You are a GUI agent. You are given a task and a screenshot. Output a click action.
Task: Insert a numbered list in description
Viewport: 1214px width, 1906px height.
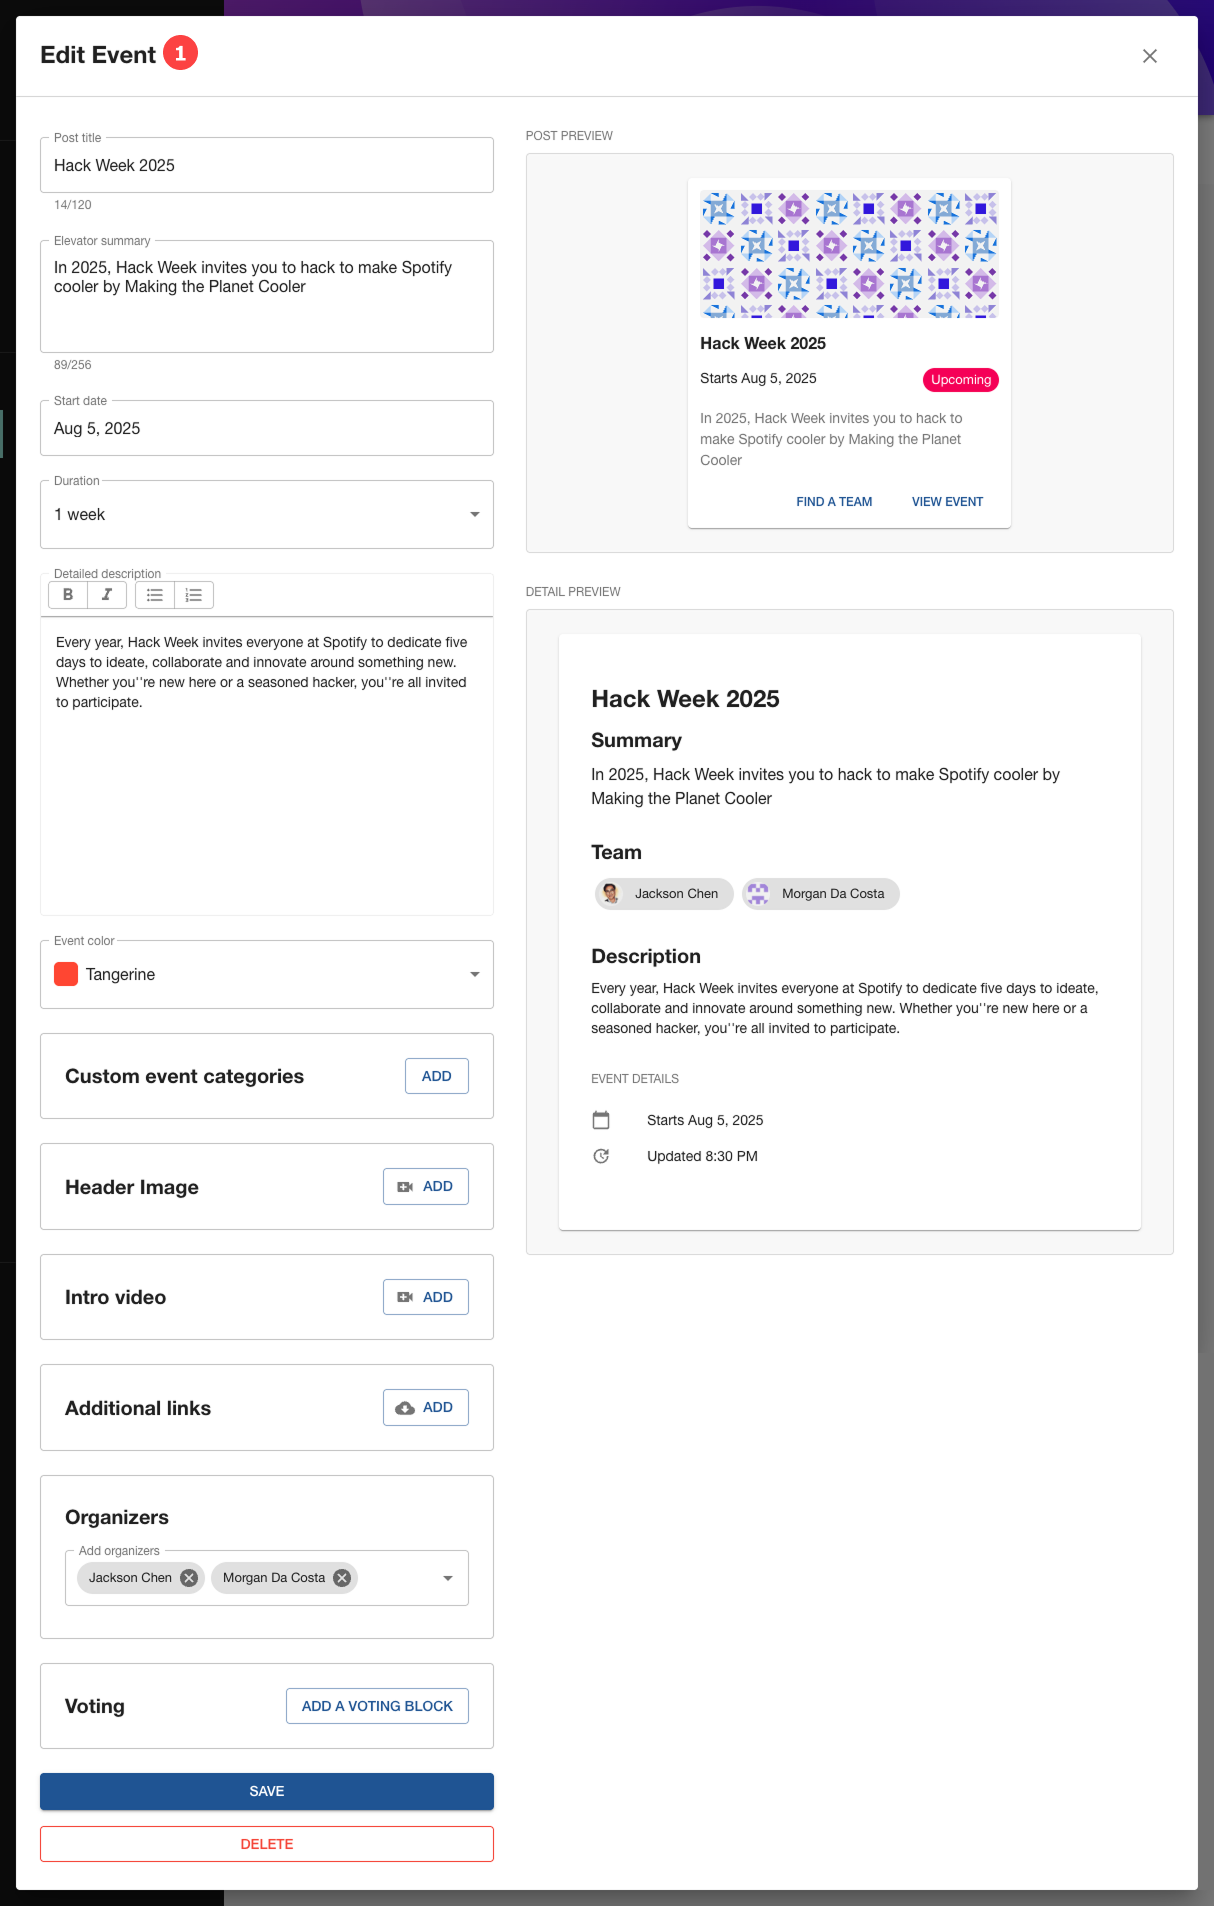194,595
